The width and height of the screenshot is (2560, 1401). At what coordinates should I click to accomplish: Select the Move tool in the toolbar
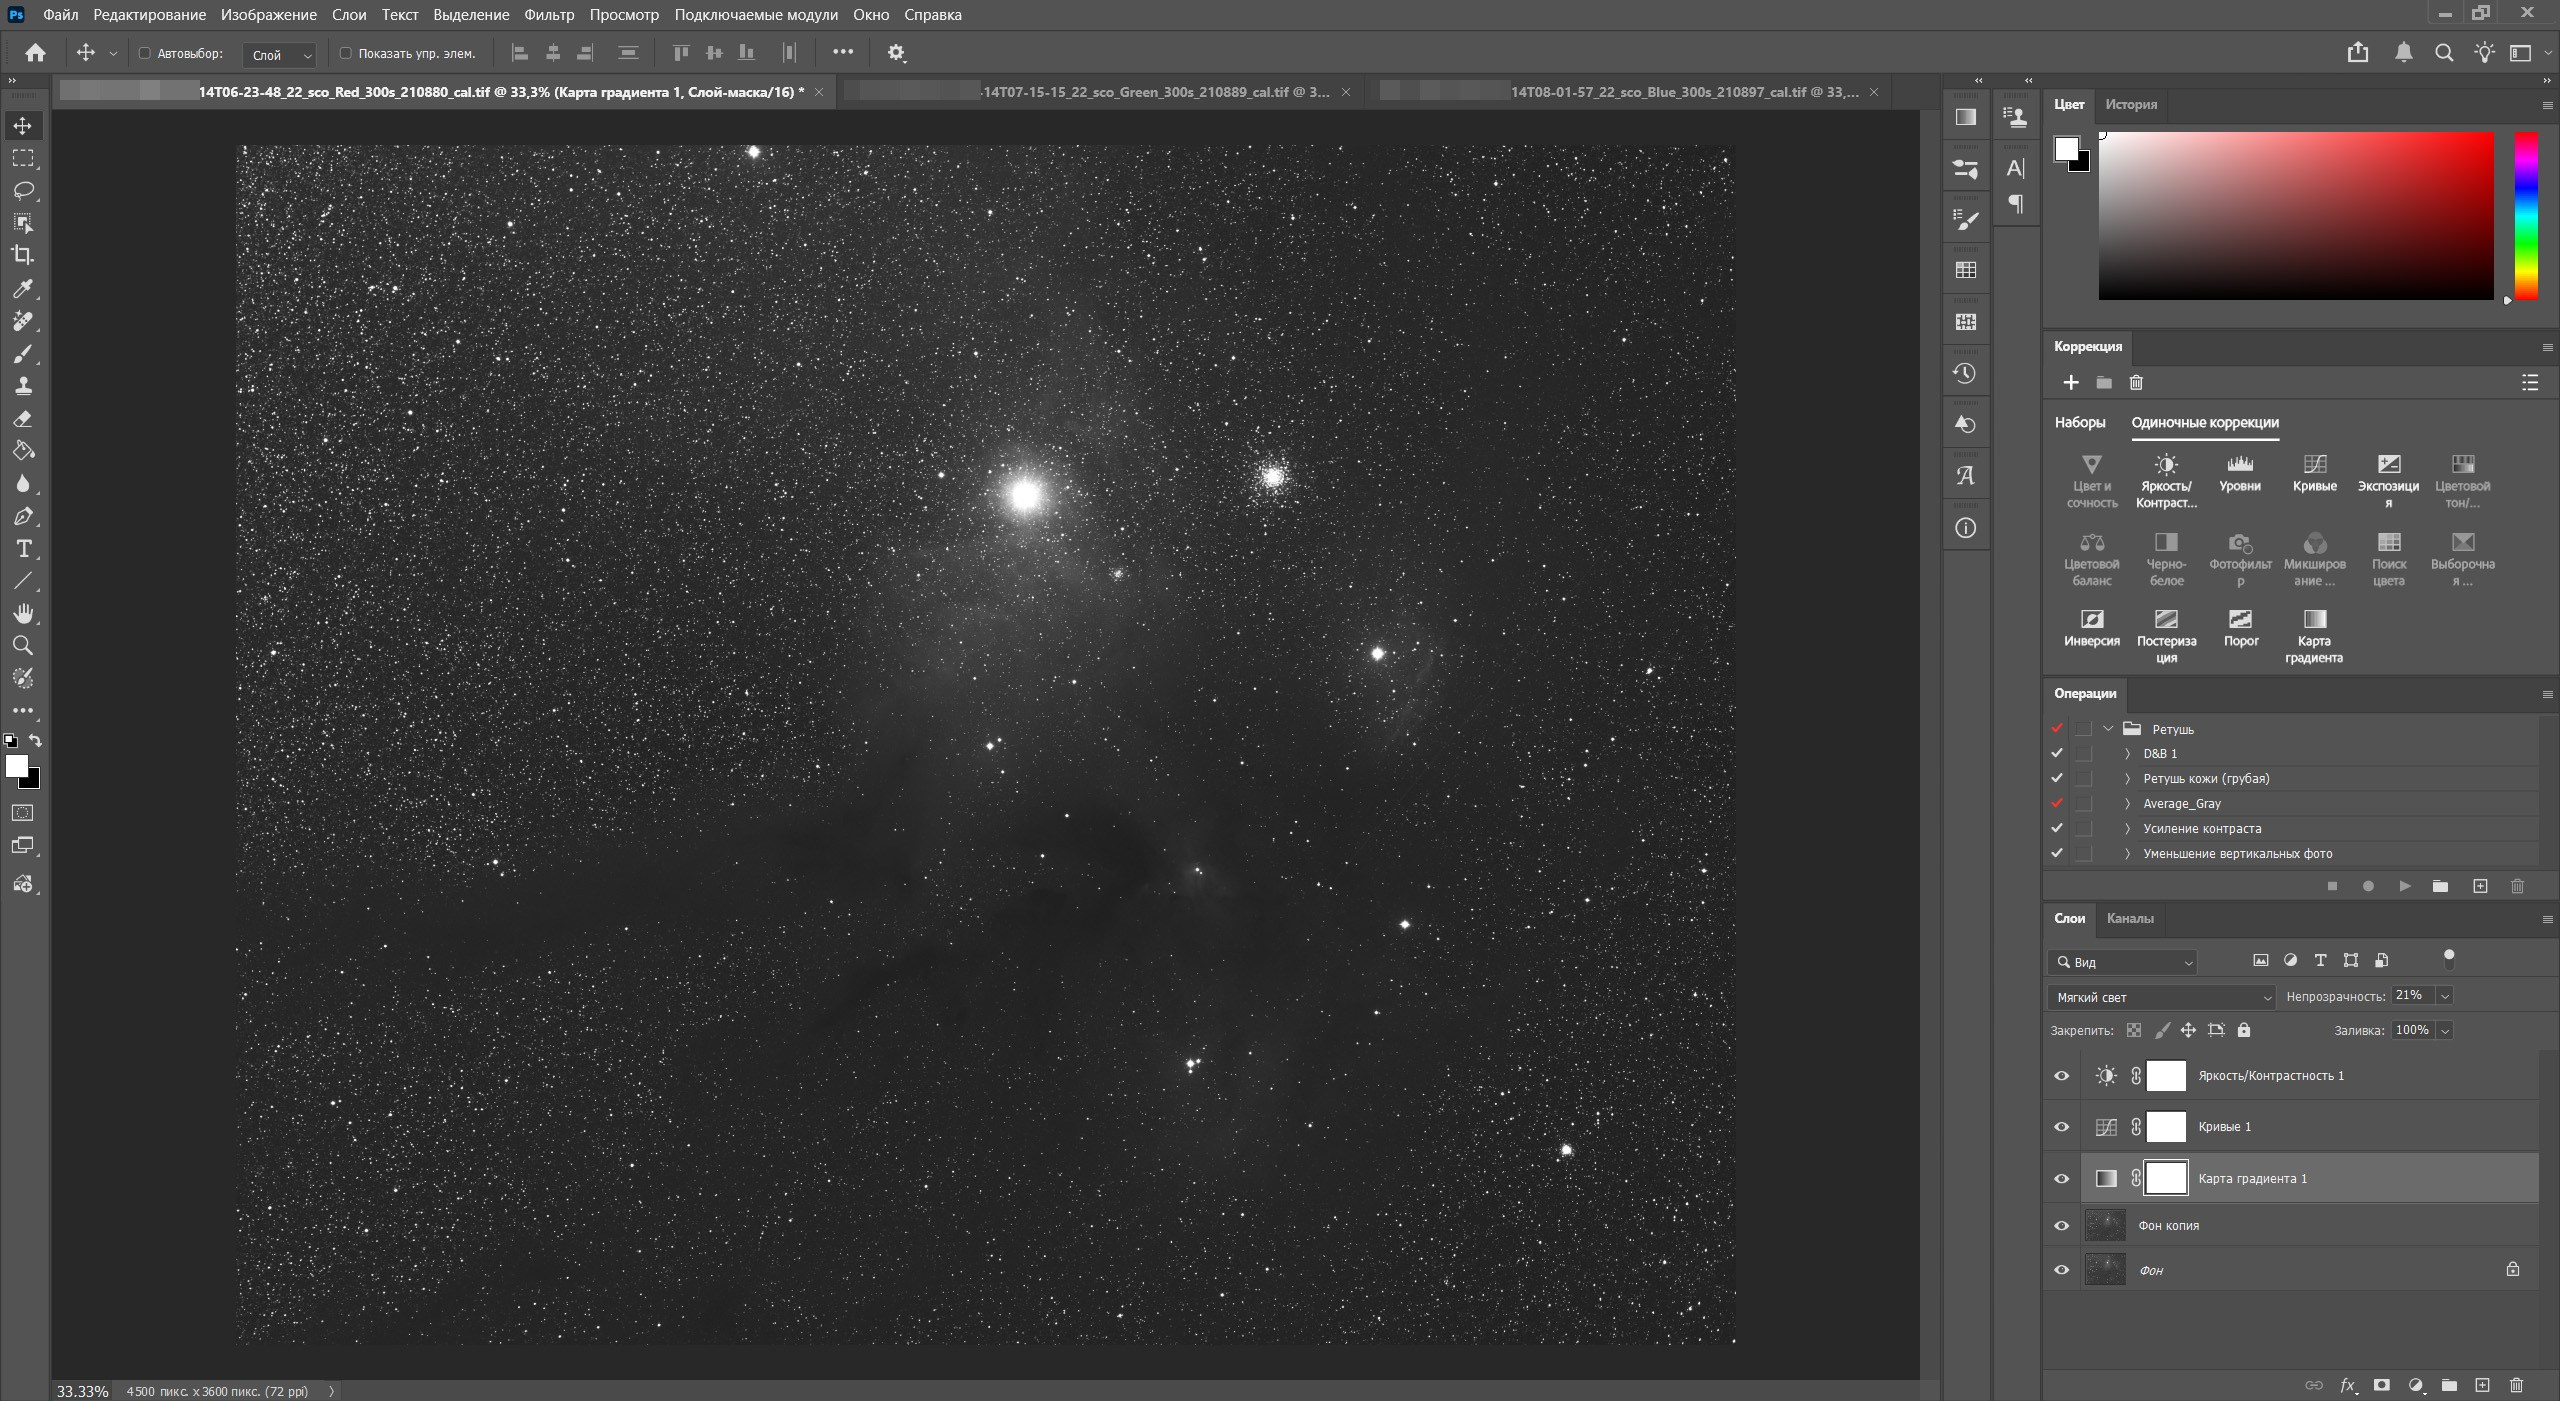click(x=23, y=125)
